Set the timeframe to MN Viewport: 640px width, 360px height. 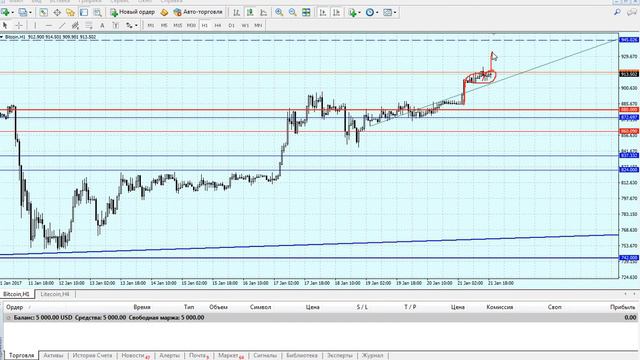(258, 25)
